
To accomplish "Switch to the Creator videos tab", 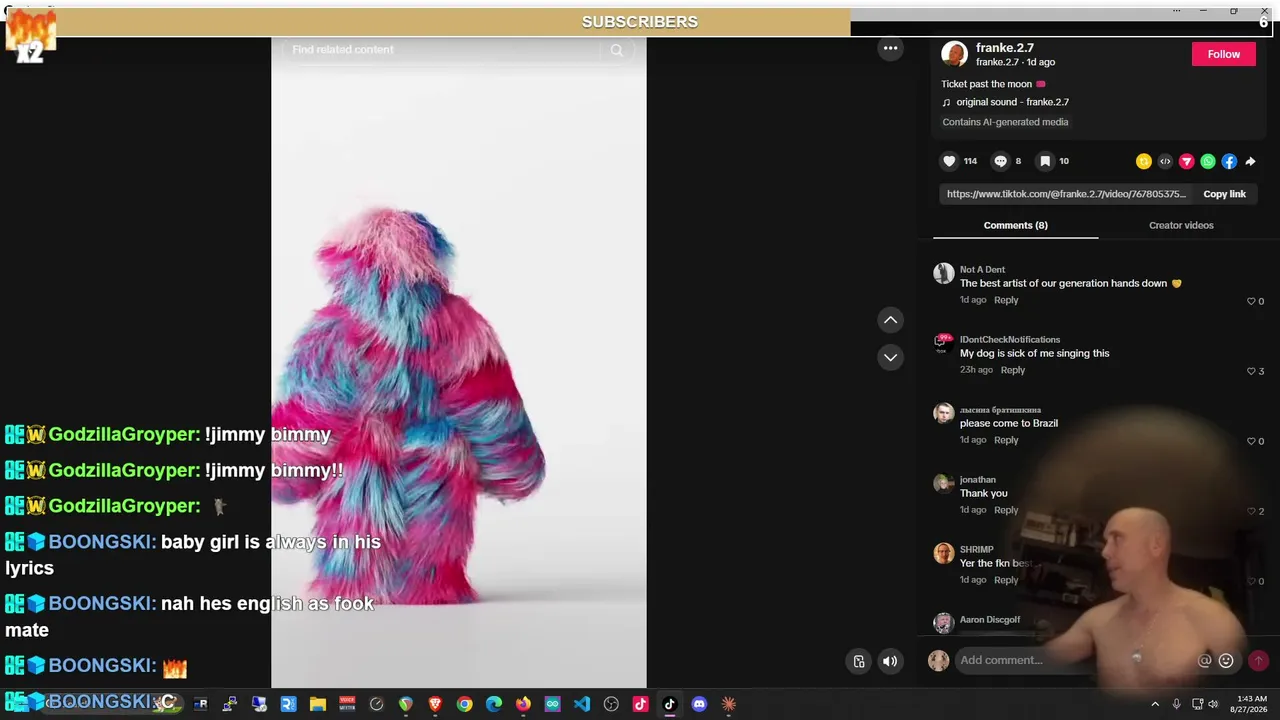I will (x=1181, y=225).
